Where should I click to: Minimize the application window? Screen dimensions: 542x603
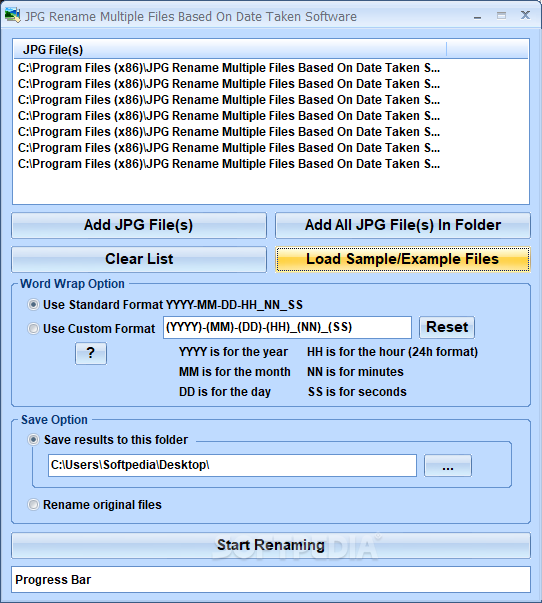point(478,17)
